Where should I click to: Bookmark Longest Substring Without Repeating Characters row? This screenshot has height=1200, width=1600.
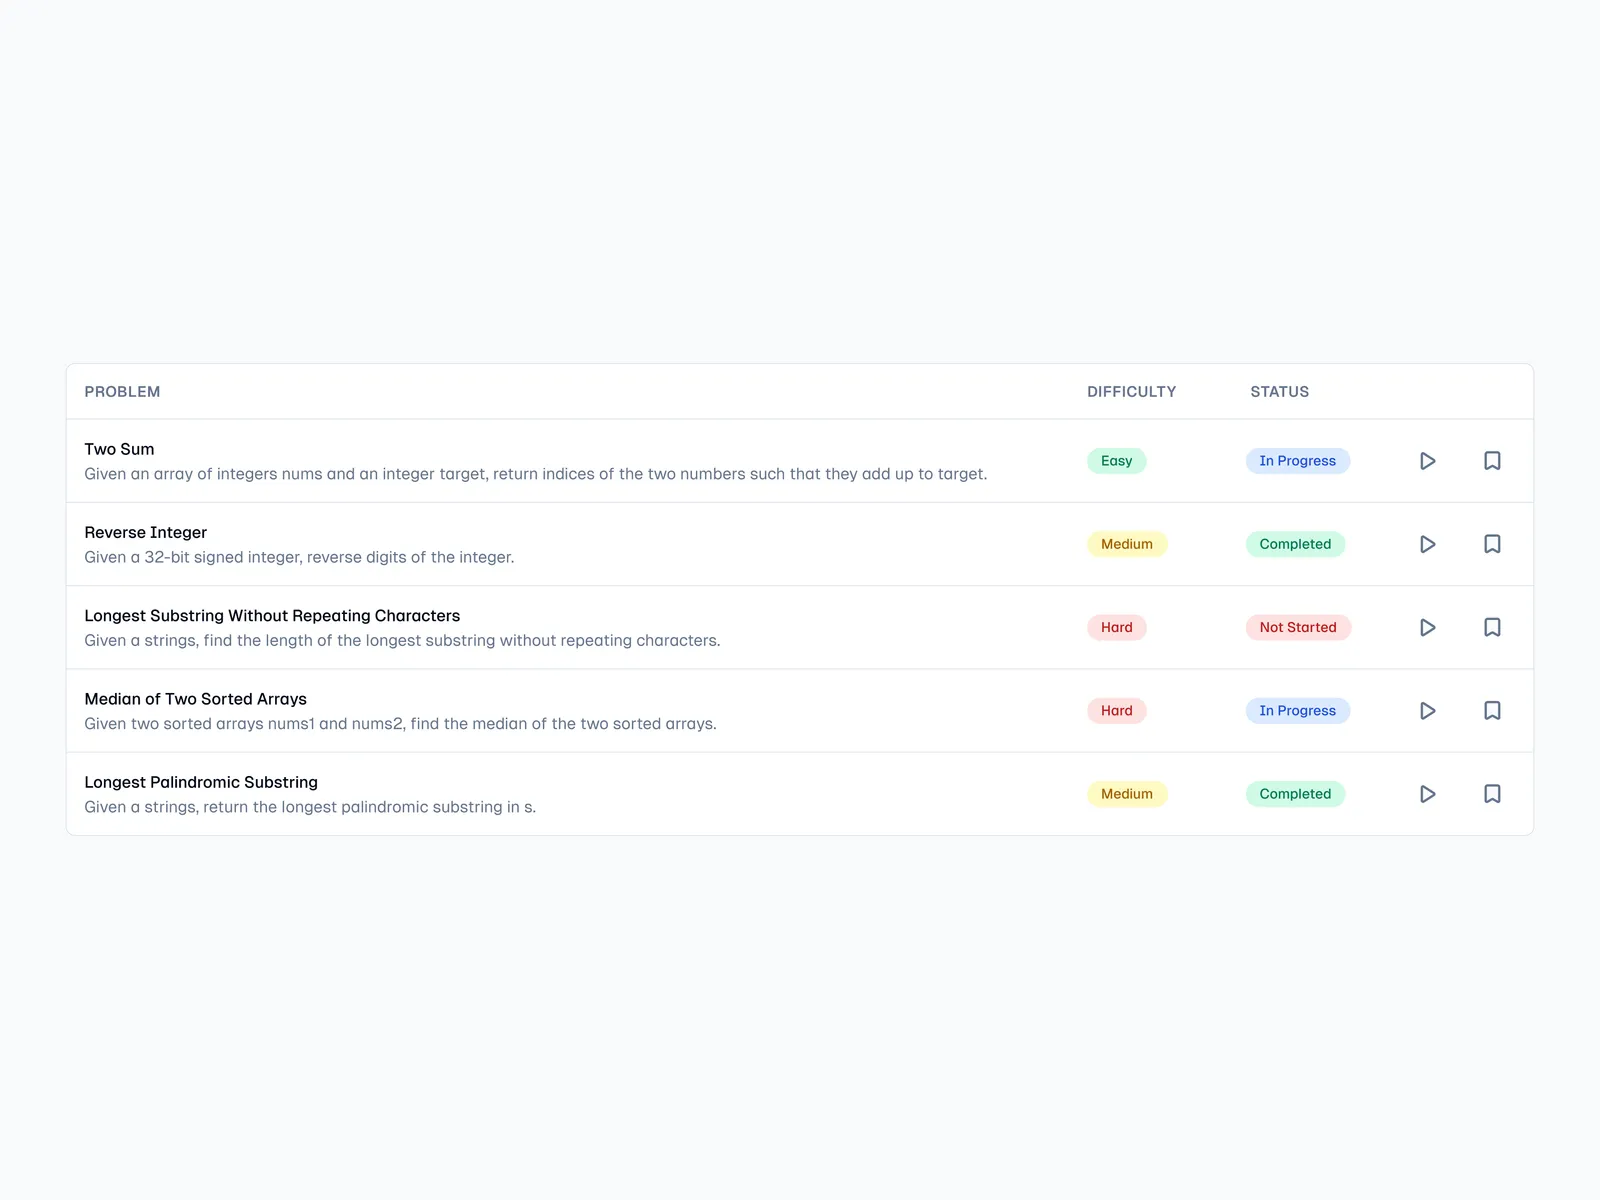pos(1492,627)
